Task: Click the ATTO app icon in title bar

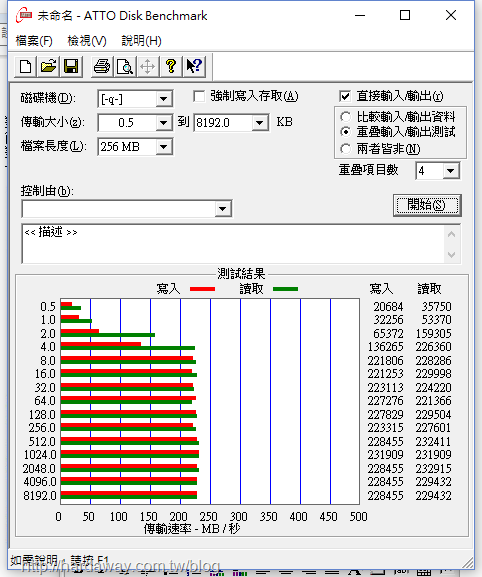Action: coord(24,15)
